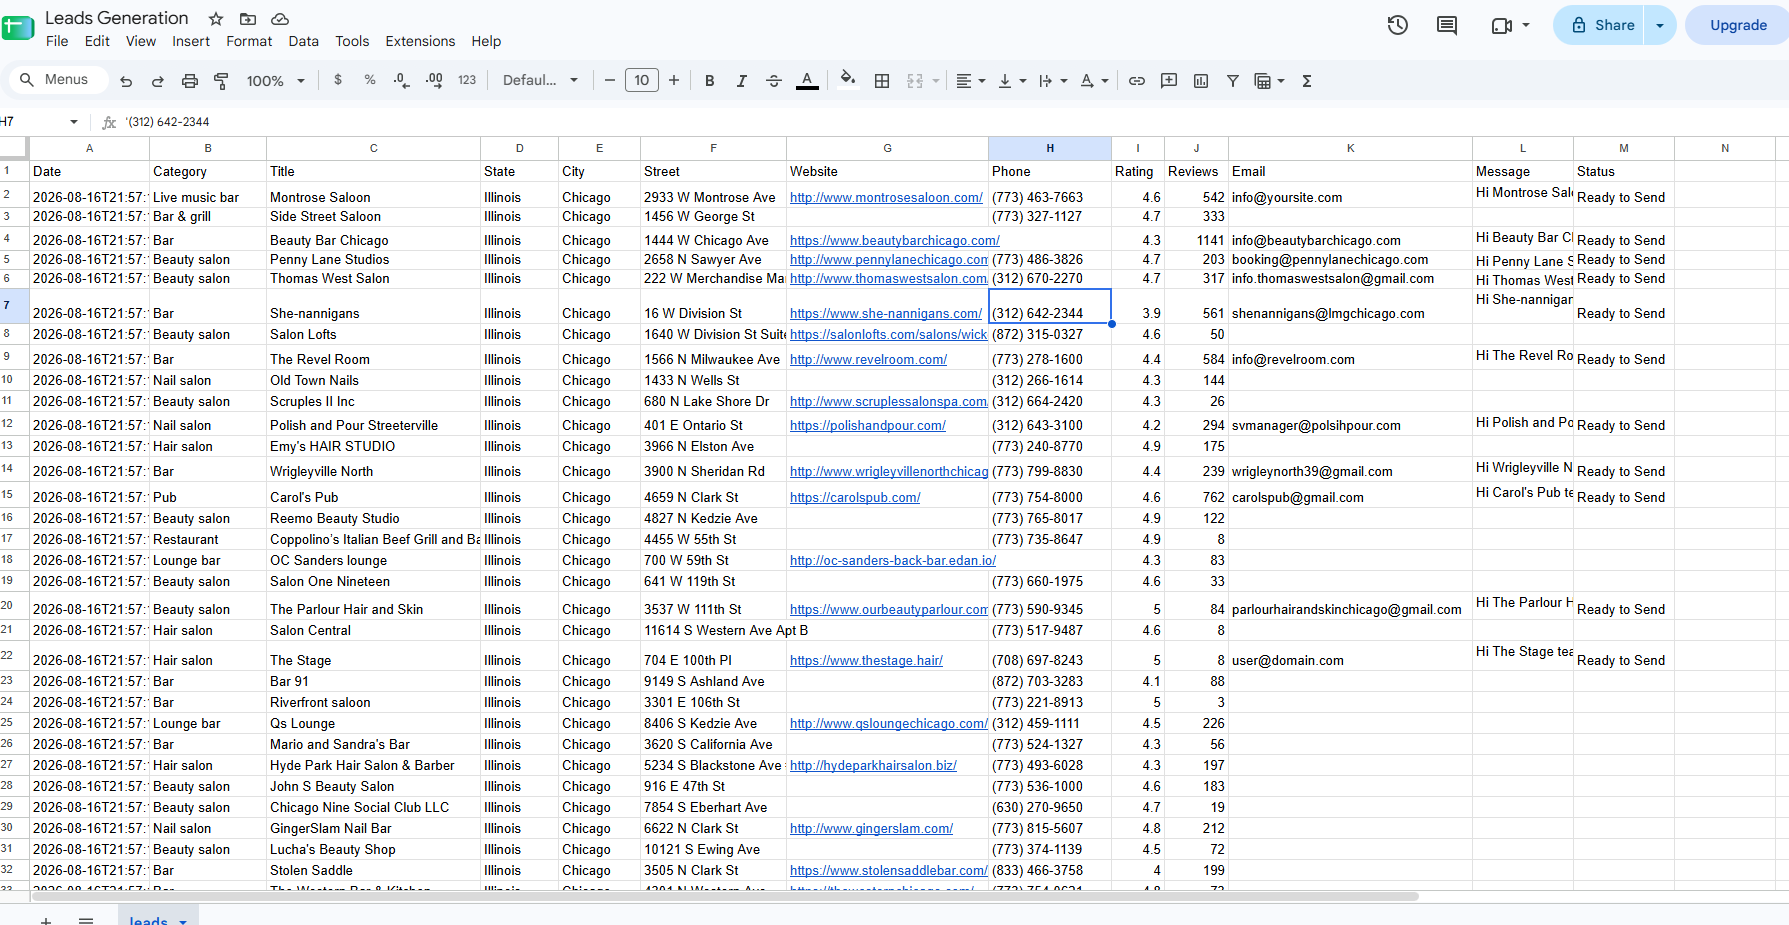Search the menus box
Viewport: 1789px width, 925px height.
tap(58, 80)
